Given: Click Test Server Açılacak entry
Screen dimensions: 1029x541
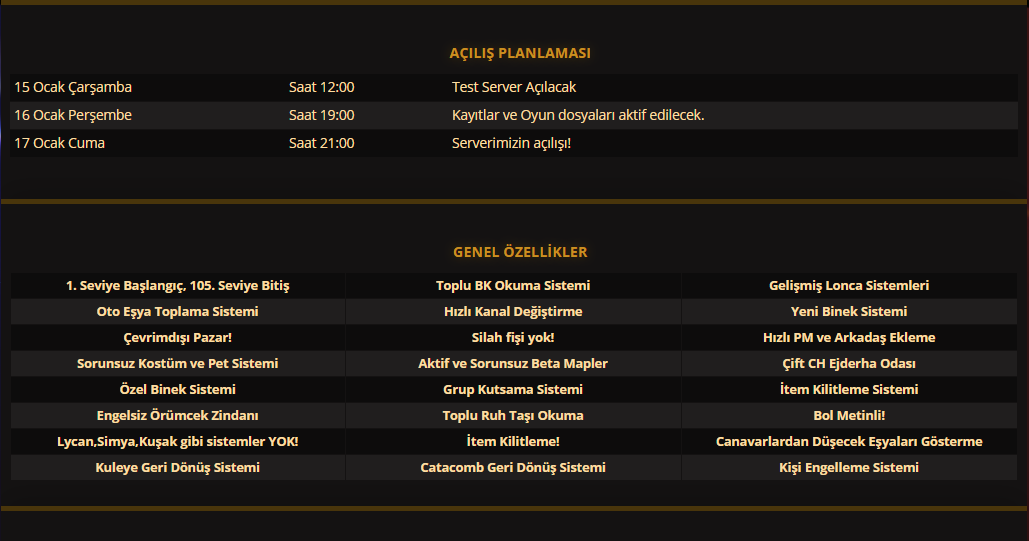Looking at the screenshot, I should (514, 87).
